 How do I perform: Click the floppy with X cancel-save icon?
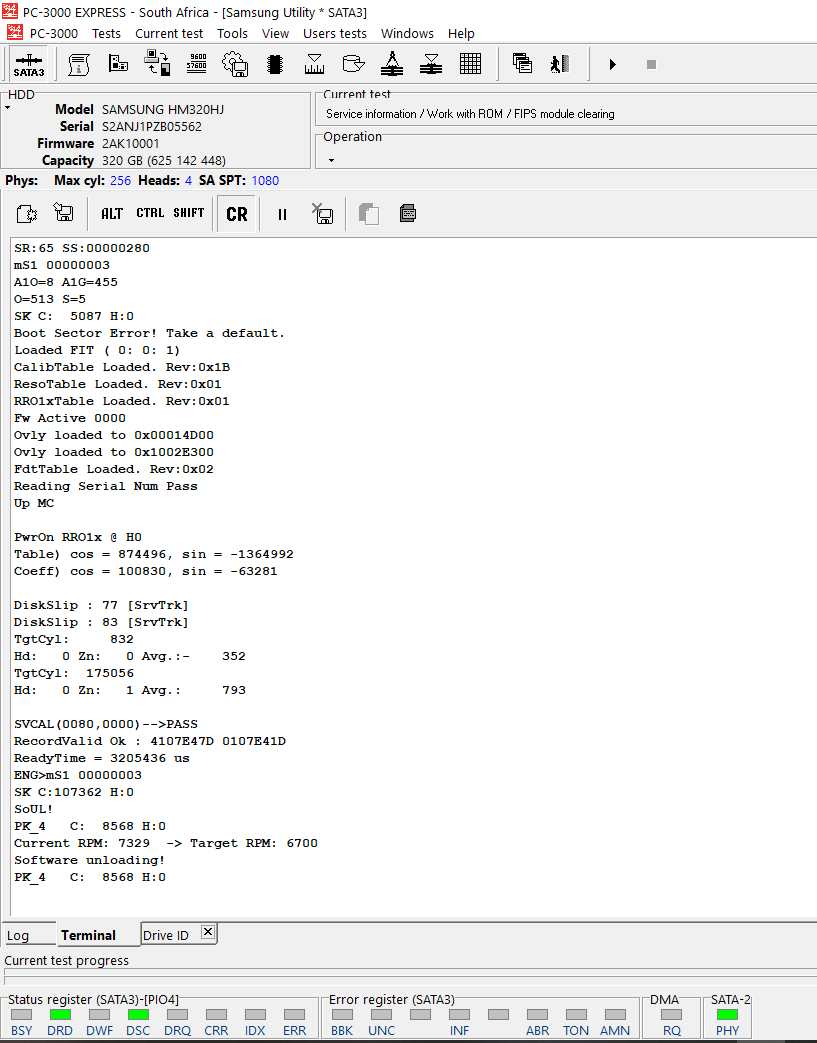point(323,214)
